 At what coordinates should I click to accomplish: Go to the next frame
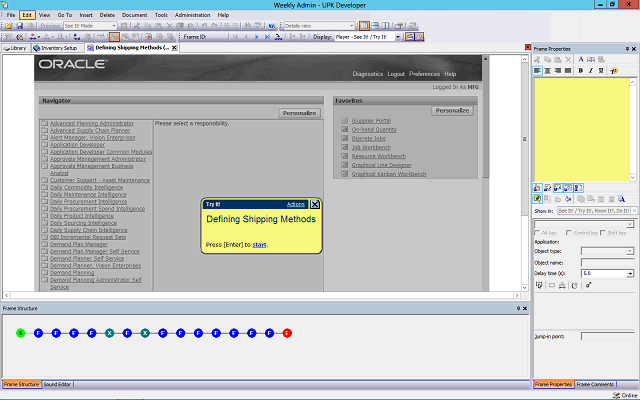257,37
